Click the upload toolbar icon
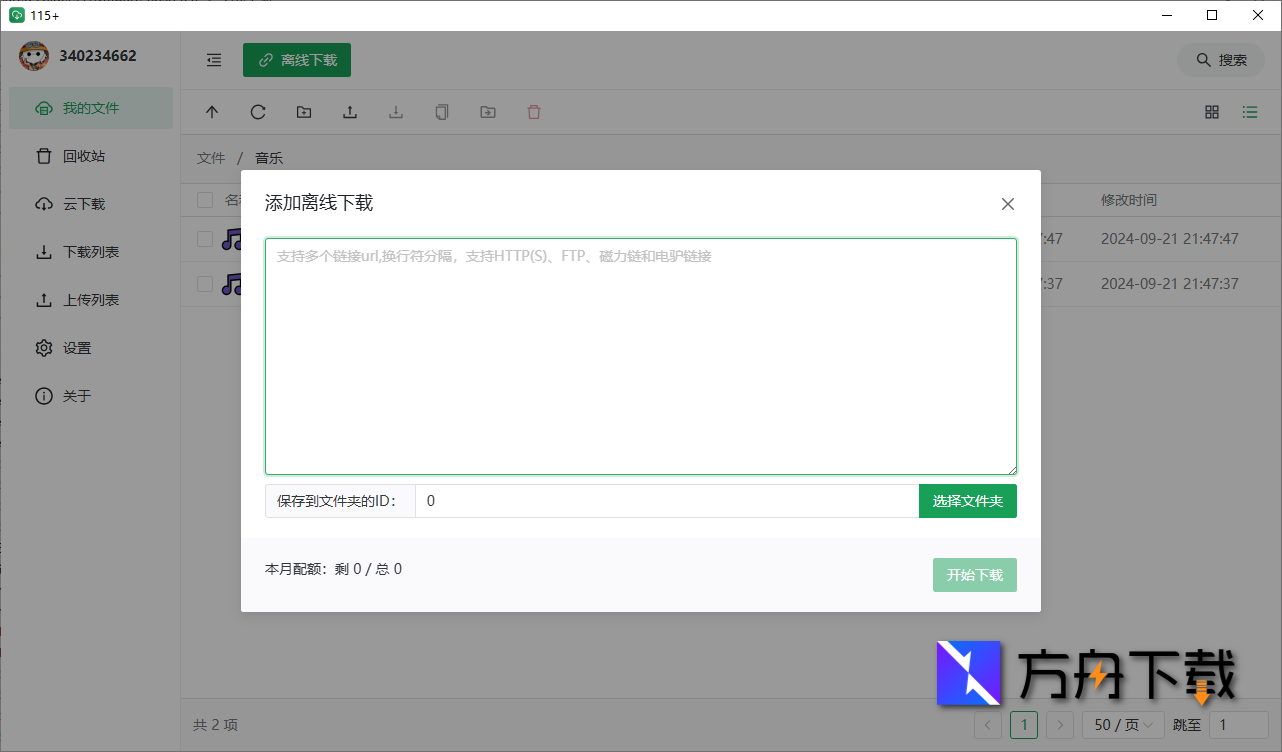 point(349,112)
